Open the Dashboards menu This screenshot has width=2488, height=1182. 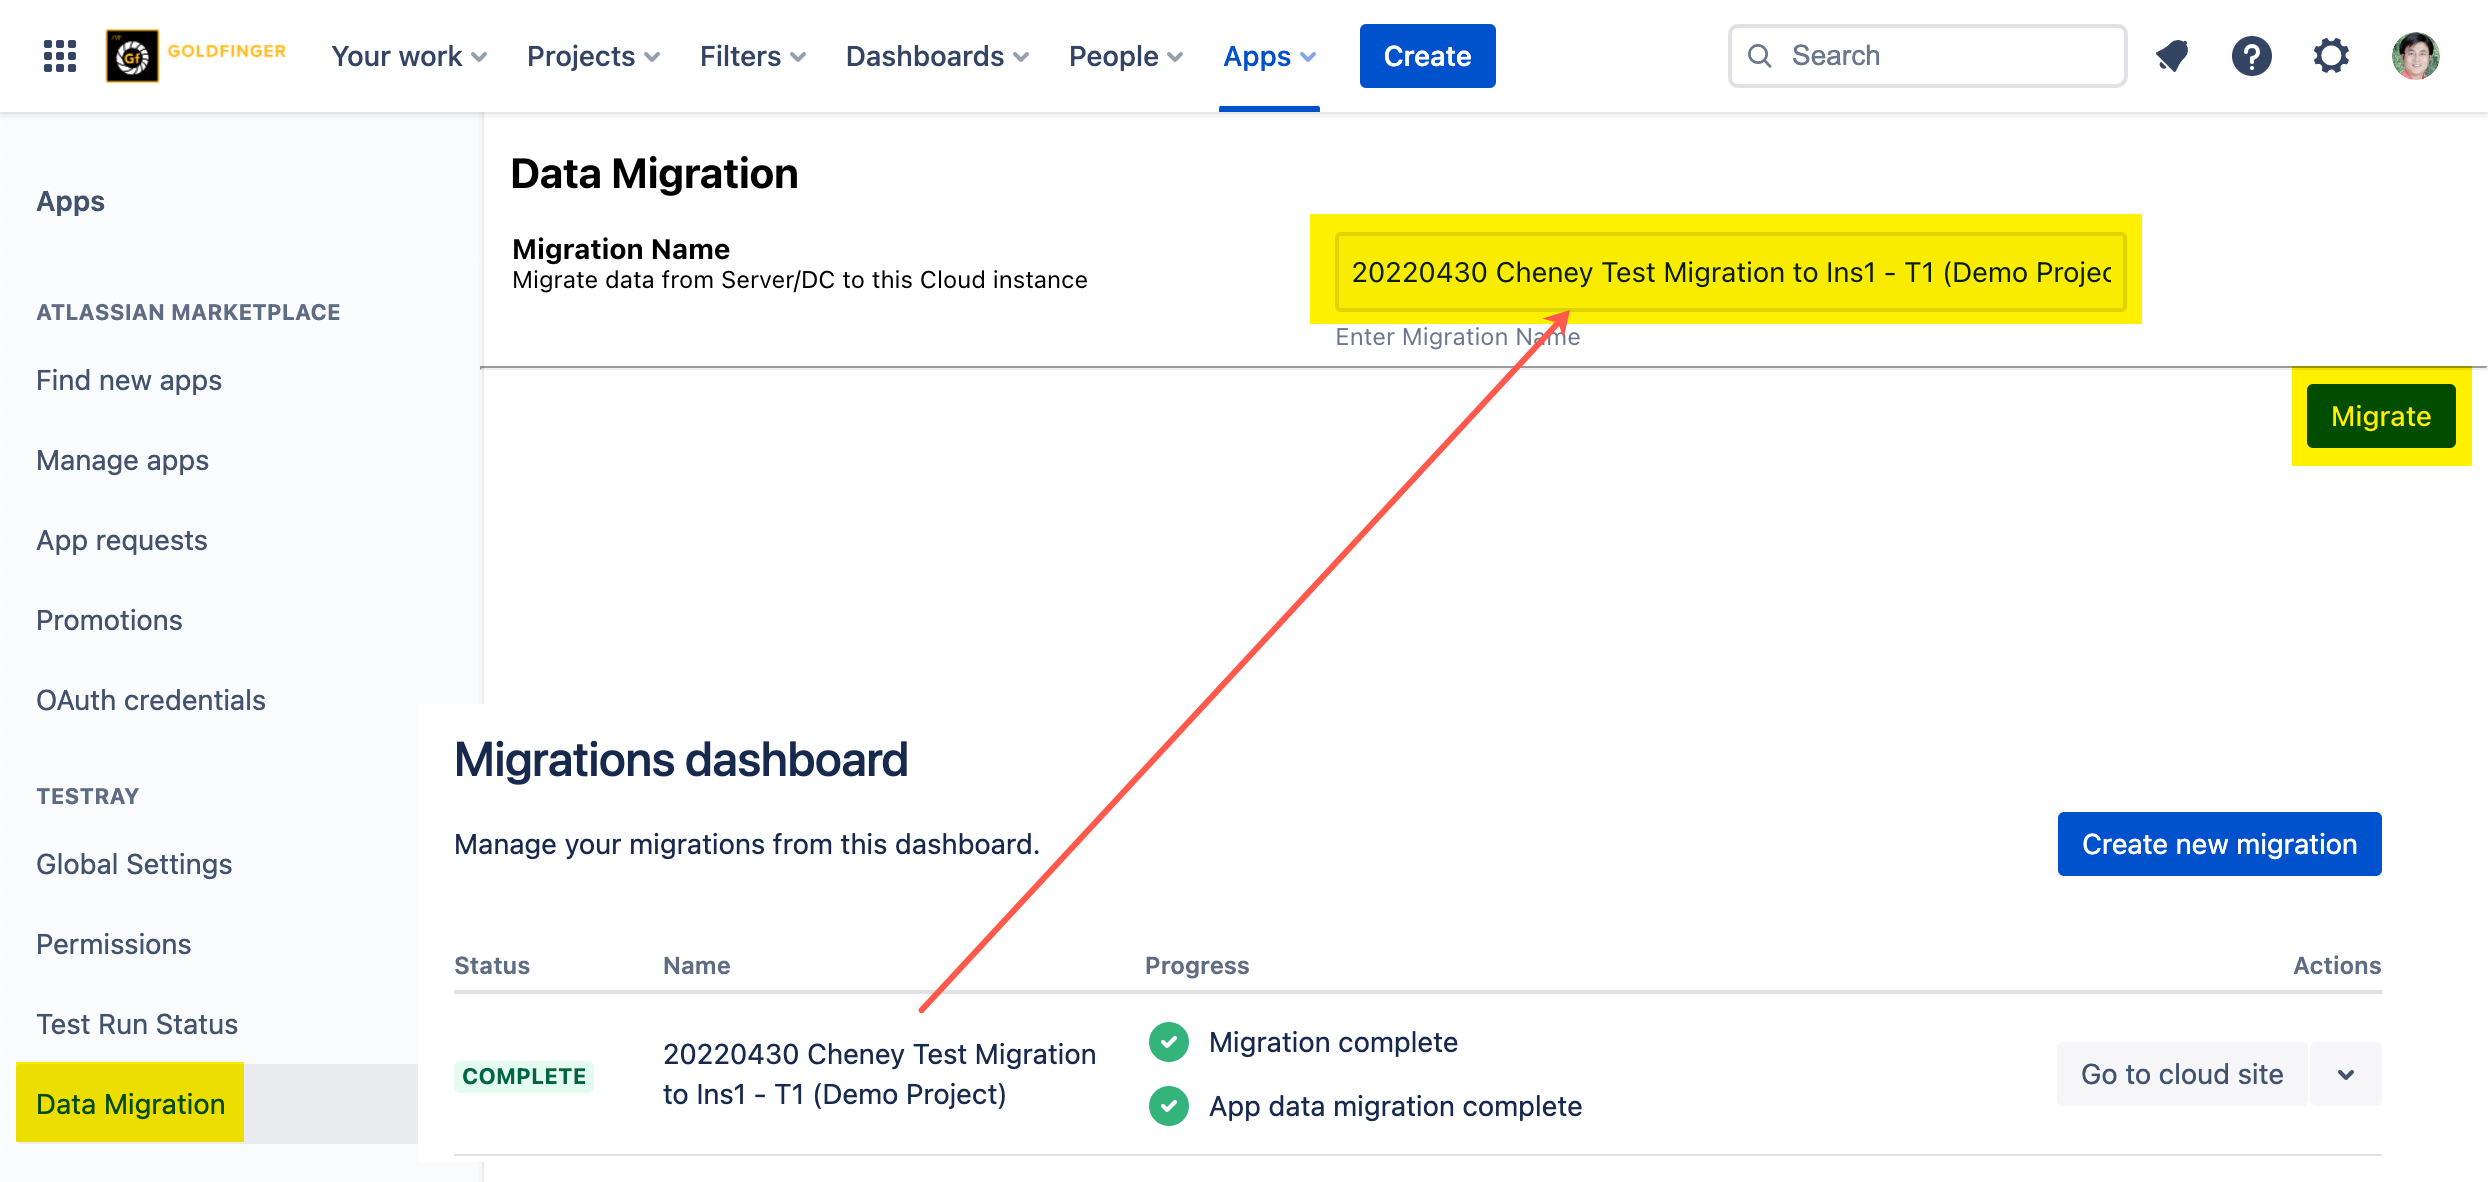coord(936,56)
